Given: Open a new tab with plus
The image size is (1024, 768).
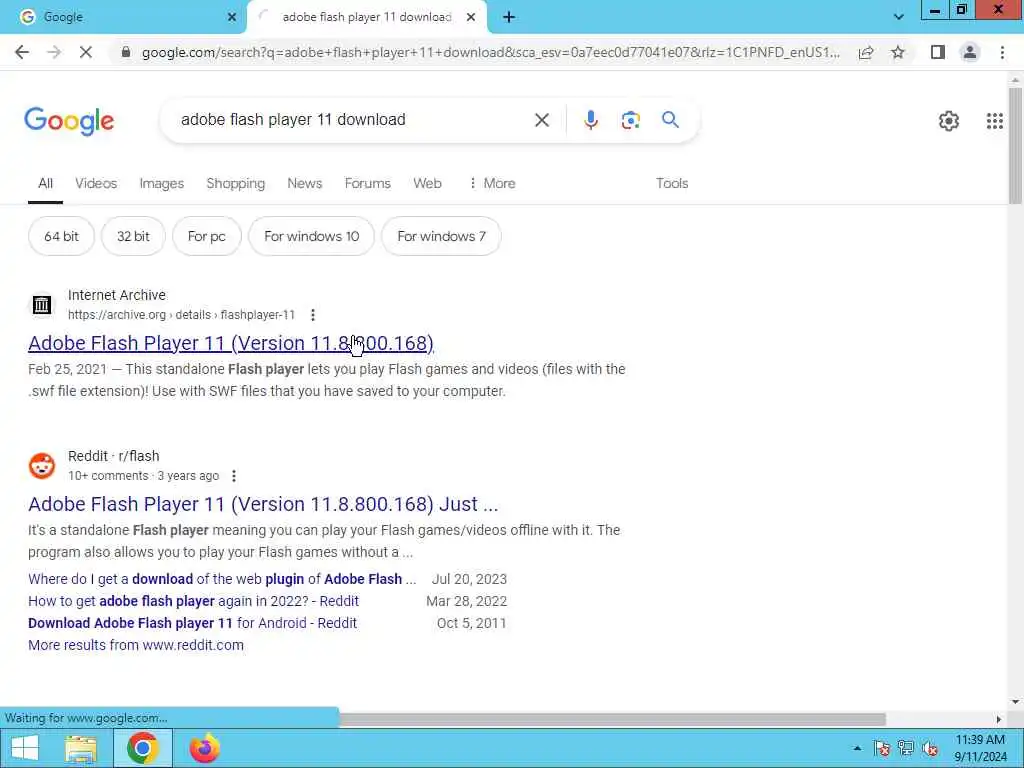Looking at the screenshot, I should pos(509,17).
